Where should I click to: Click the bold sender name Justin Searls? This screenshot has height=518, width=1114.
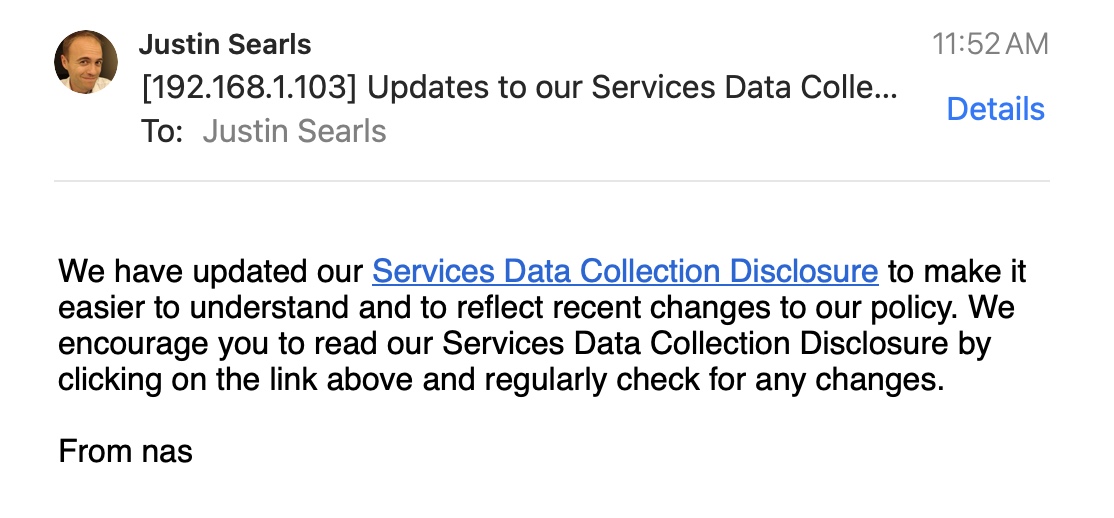pyautogui.click(x=225, y=44)
